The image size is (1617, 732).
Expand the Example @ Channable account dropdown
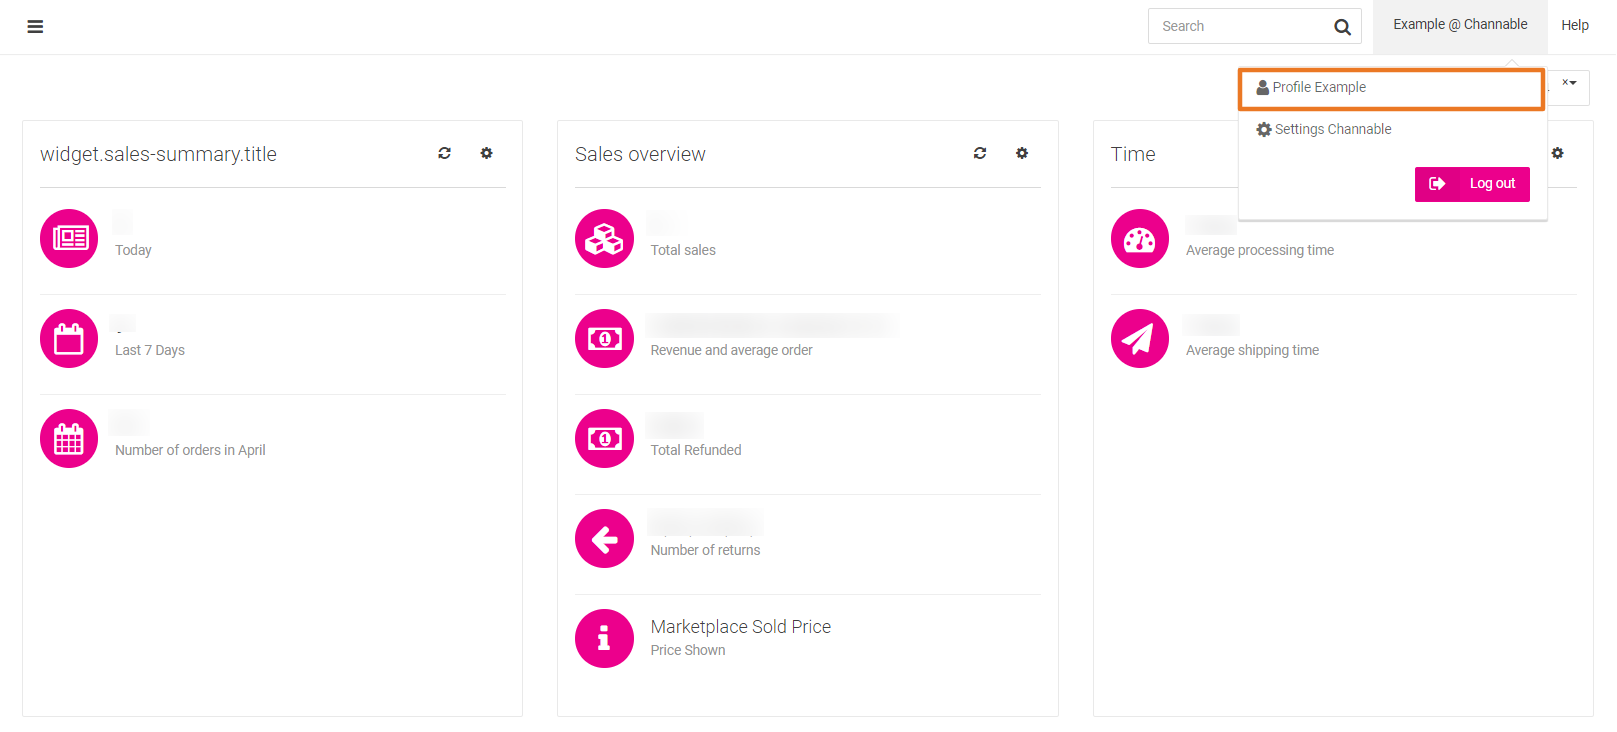click(1459, 25)
